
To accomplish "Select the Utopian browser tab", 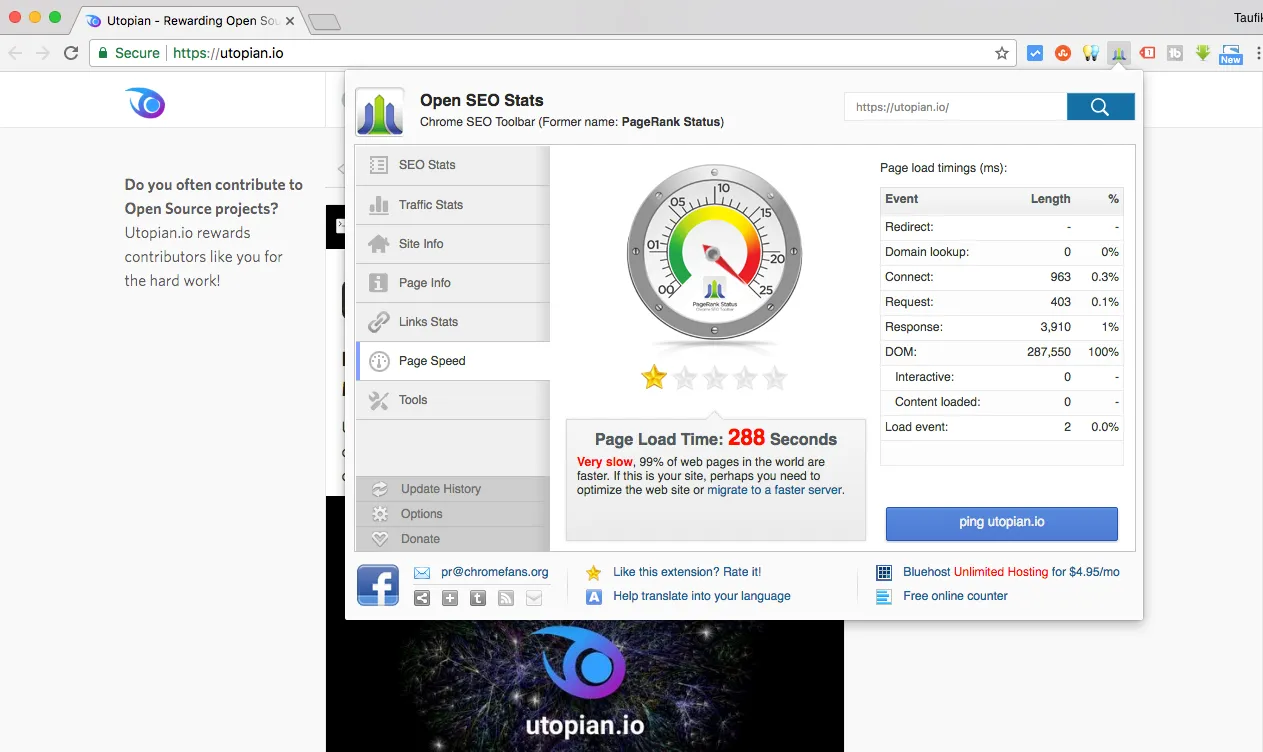I will [x=190, y=20].
